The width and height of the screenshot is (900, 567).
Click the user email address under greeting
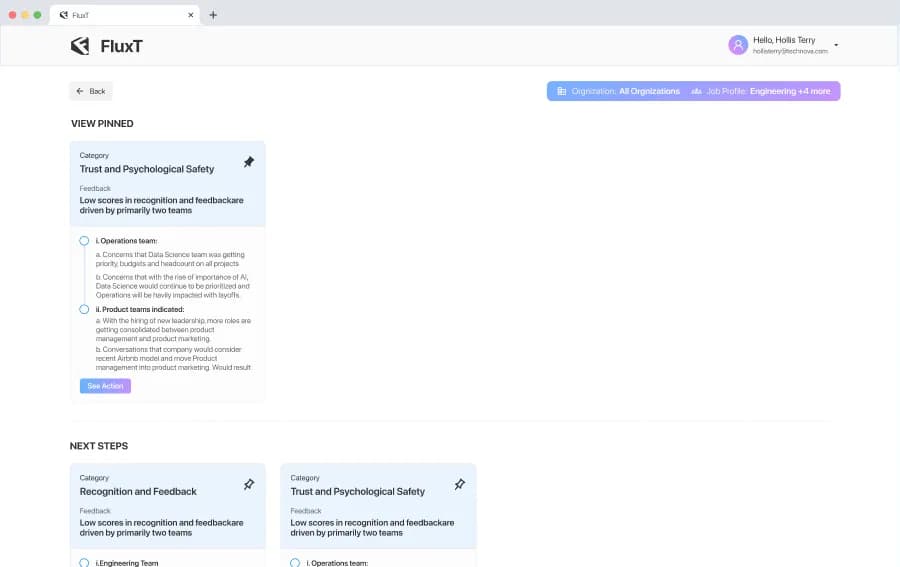tap(790, 51)
